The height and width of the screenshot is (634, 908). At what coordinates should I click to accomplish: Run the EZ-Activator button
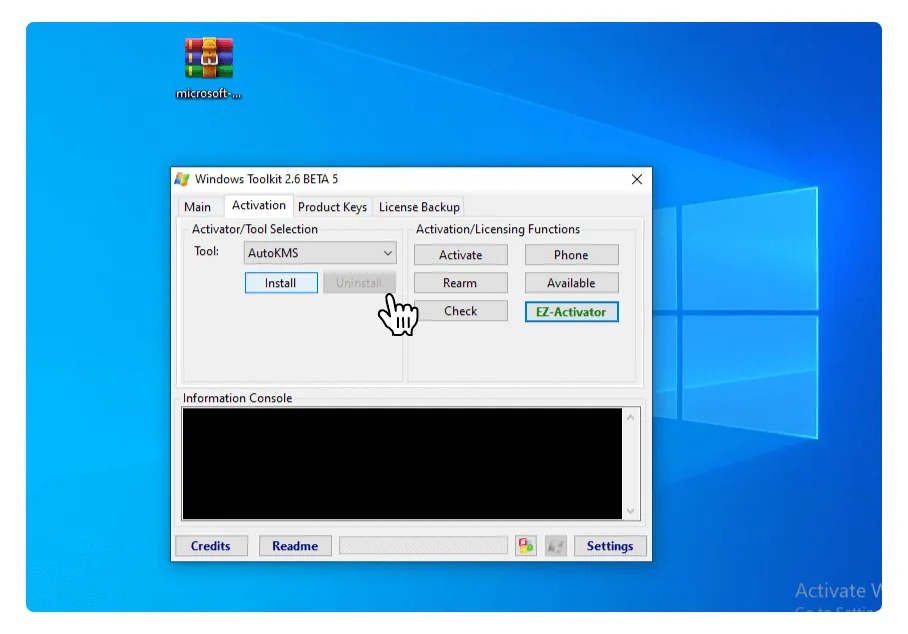click(572, 311)
